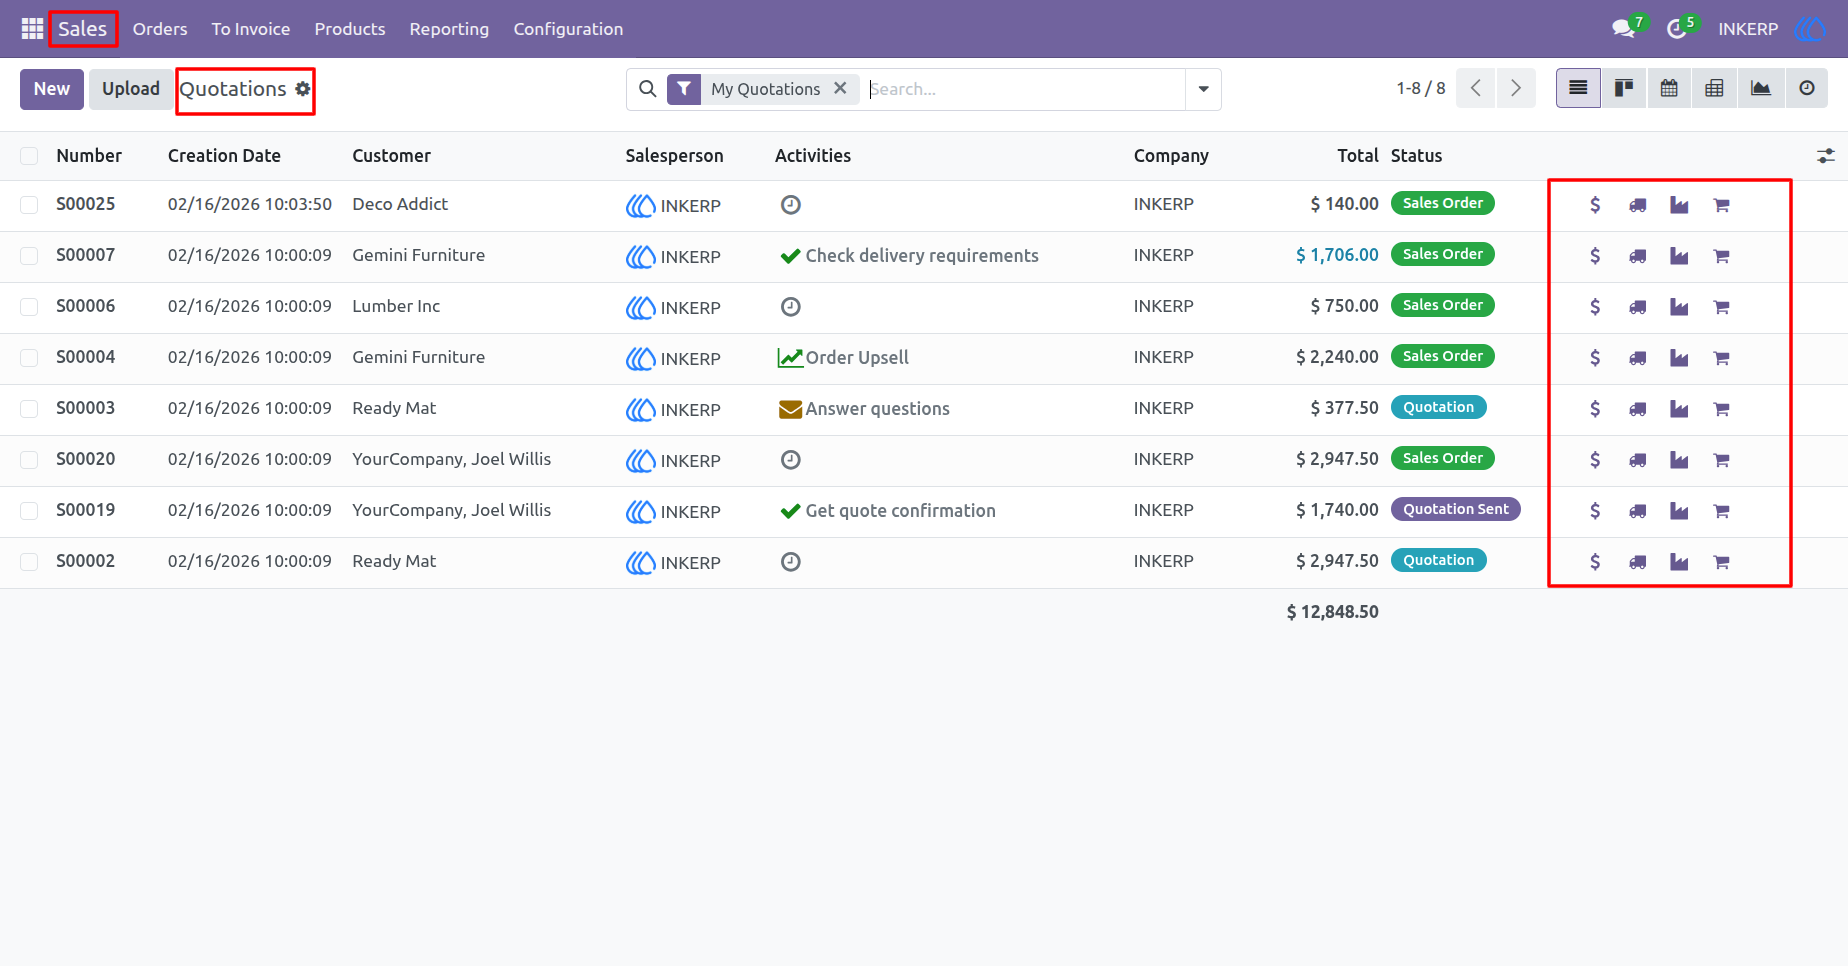Image resolution: width=1848 pixels, height=966 pixels.
Task: Click the dollar icon for S00003
Action: [x=1595, y=409]
